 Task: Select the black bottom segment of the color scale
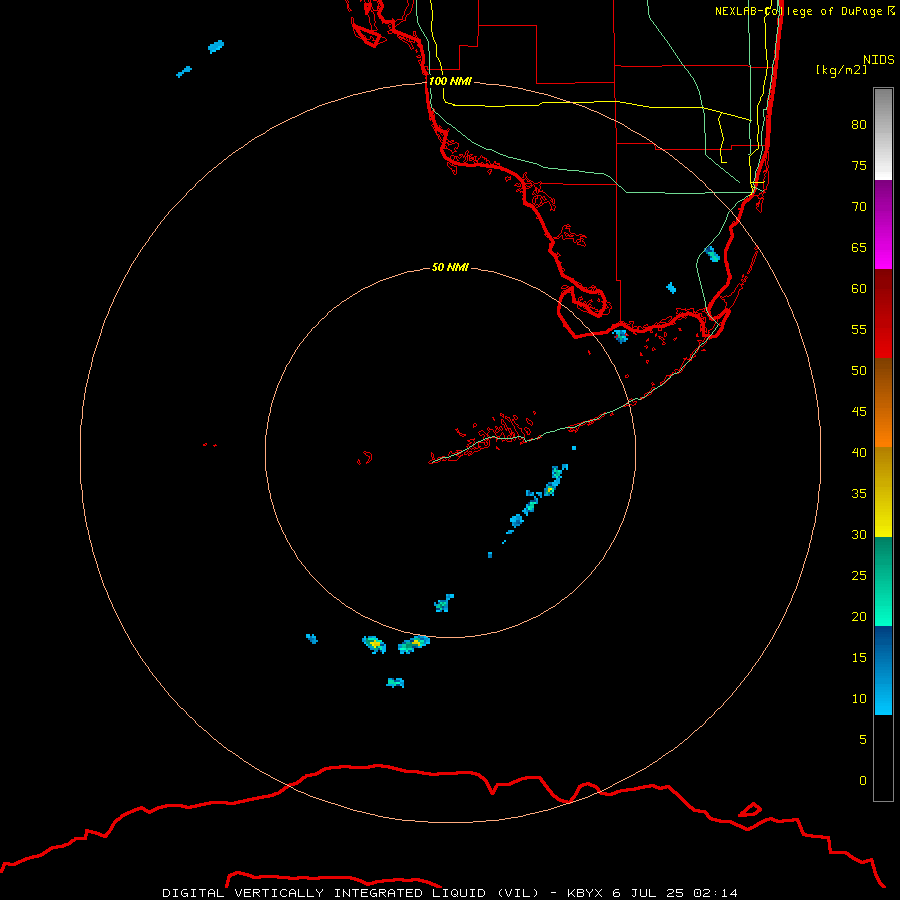pyautogui.click(x=883, y=758)
